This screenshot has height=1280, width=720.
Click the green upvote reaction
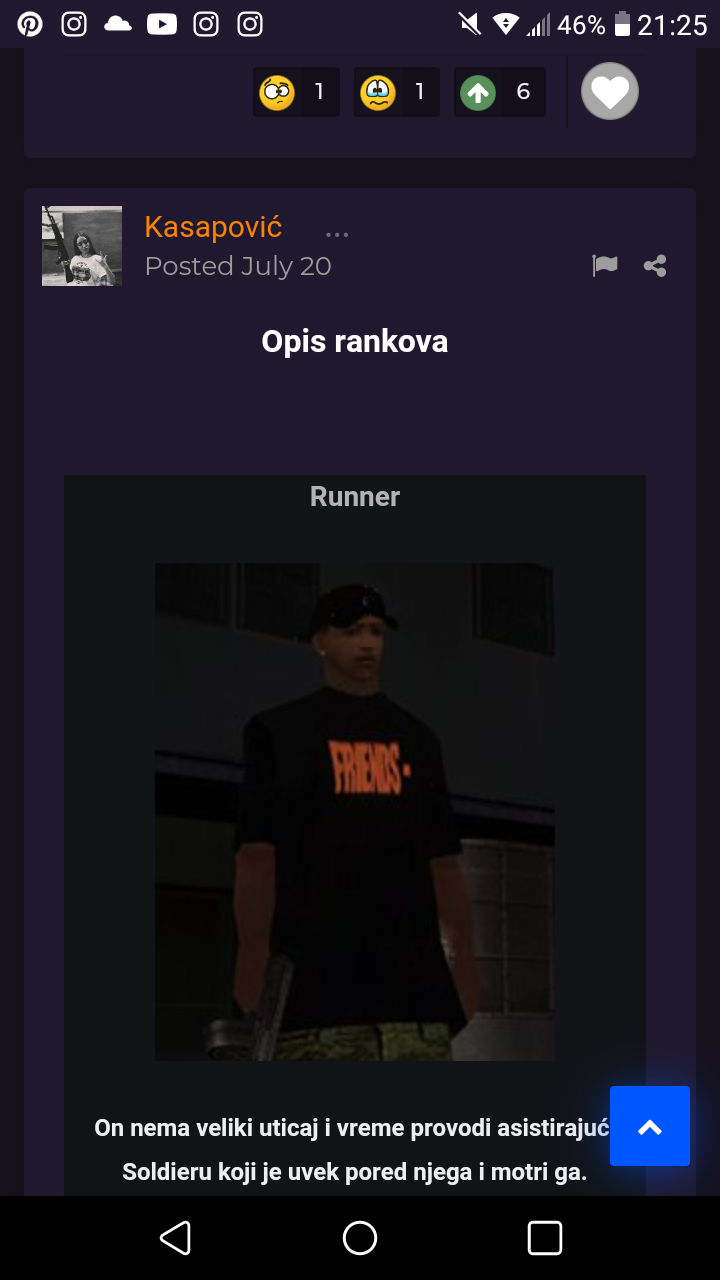[x=499, y=92]
